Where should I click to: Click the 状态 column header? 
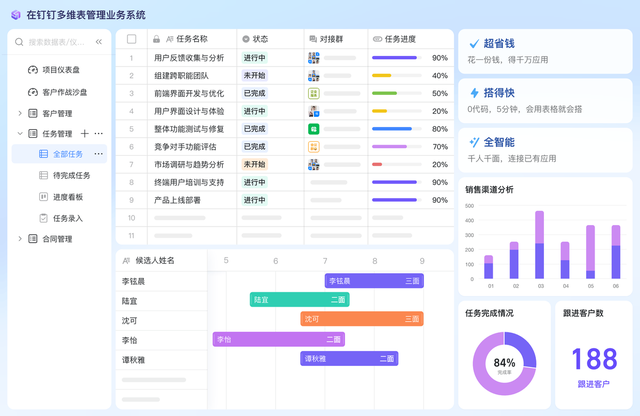[271, 39]
